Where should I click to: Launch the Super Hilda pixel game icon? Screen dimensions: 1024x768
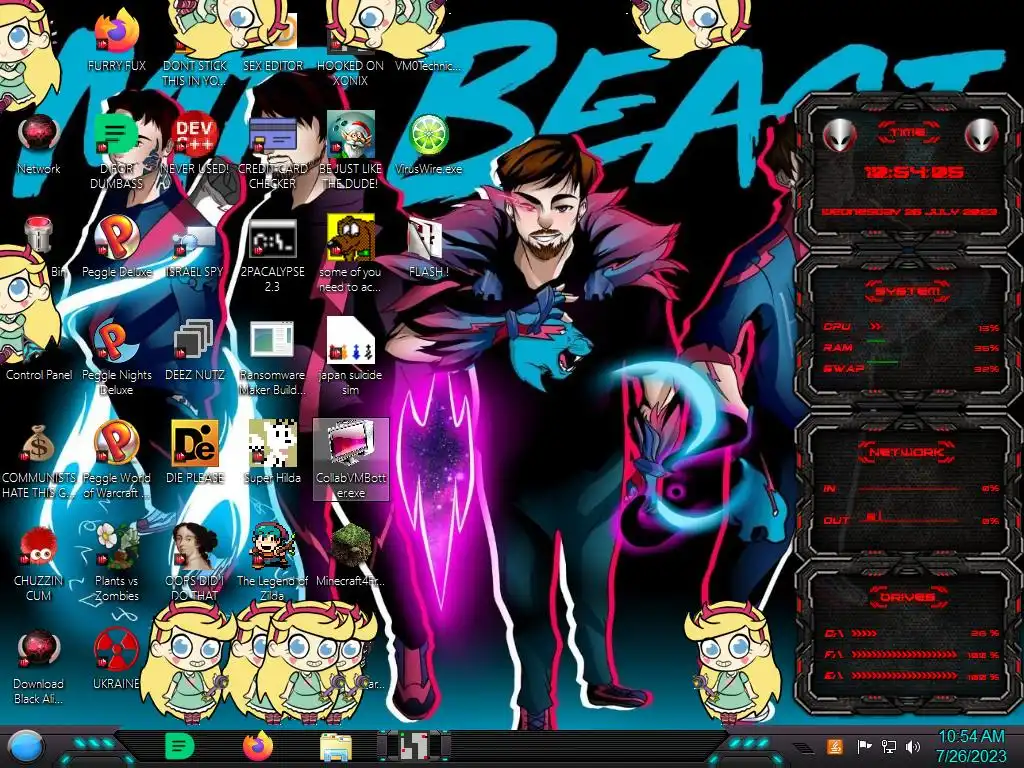click(272, 443)
